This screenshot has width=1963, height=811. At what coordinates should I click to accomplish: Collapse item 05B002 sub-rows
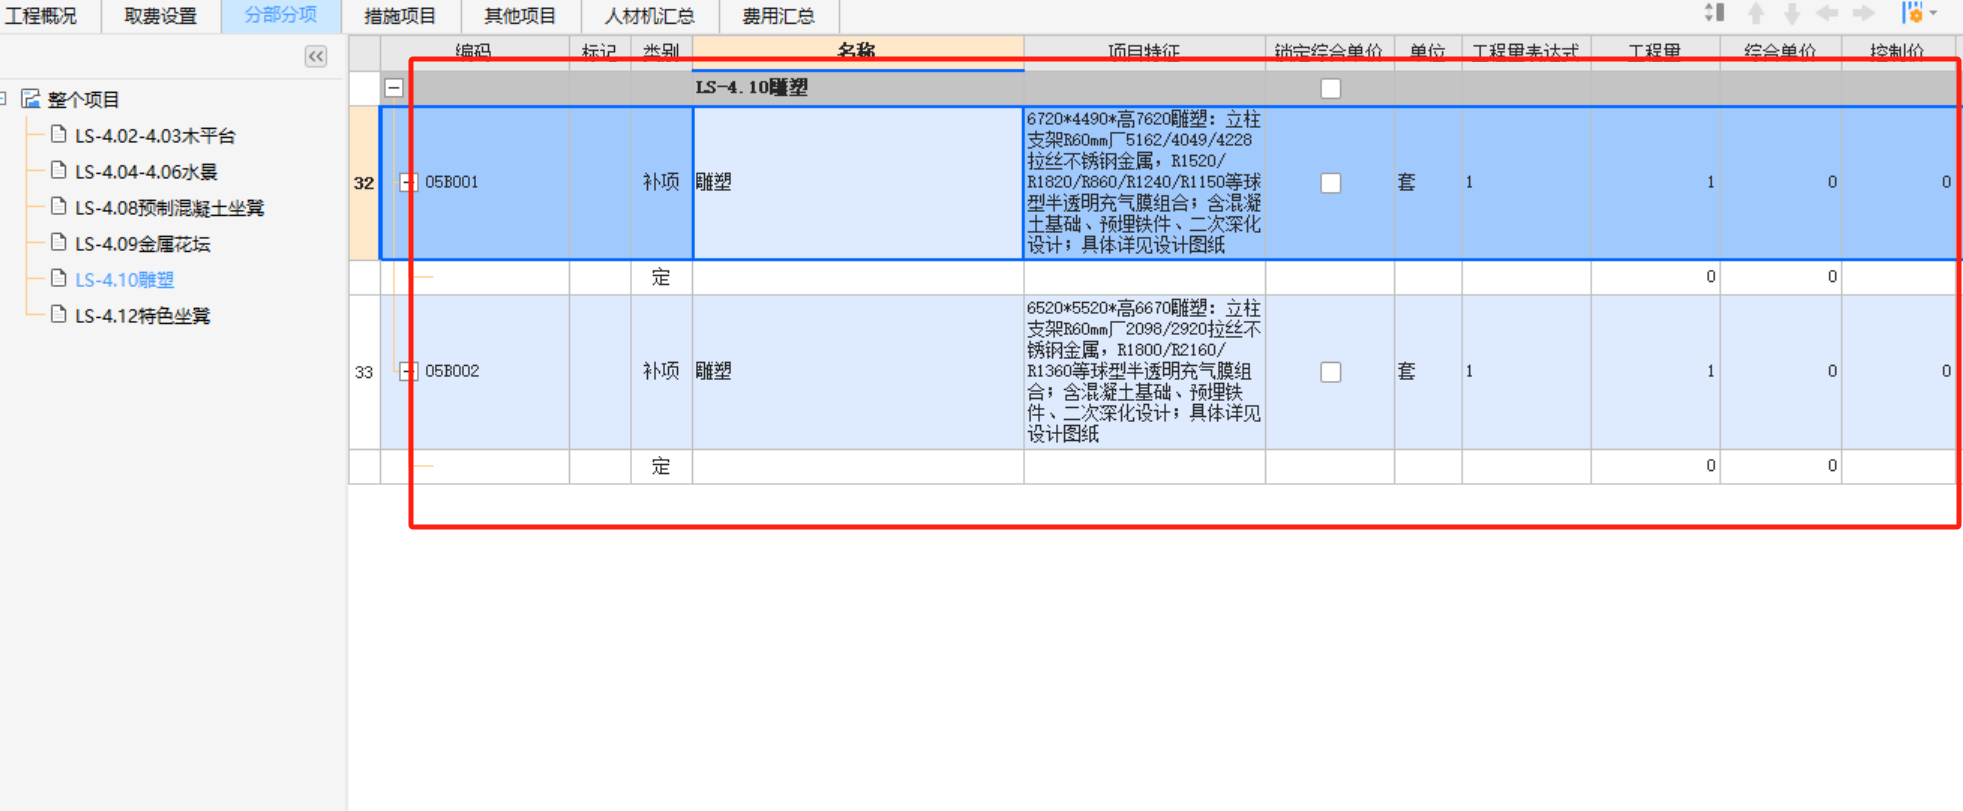[408, 371]
